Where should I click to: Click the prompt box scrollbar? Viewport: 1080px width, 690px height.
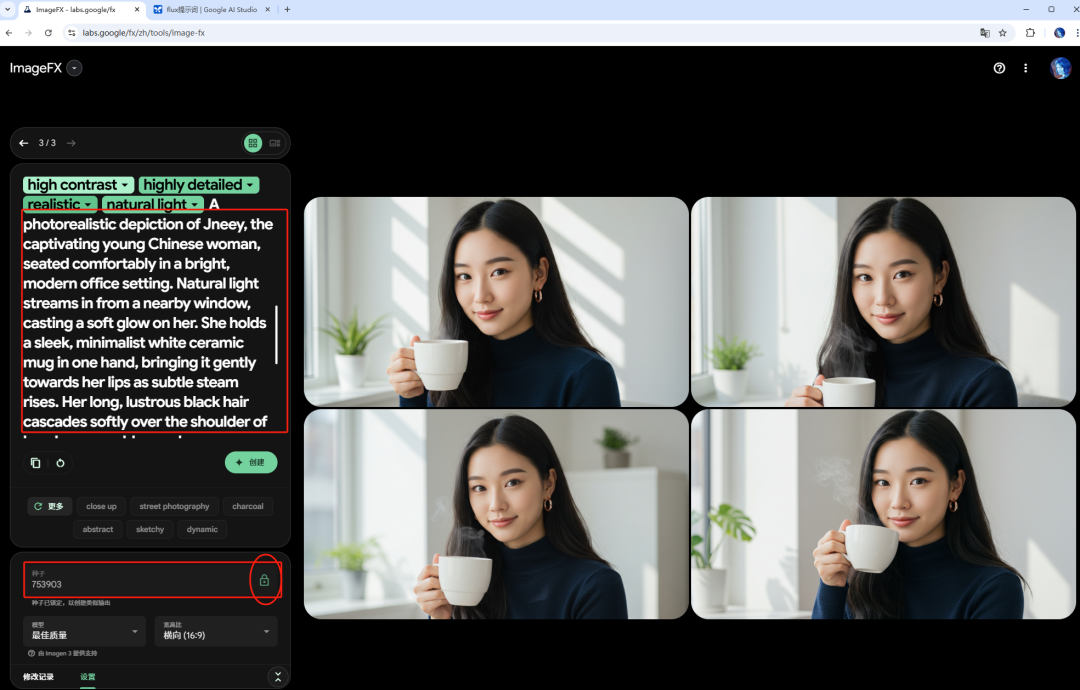[277, 335]
